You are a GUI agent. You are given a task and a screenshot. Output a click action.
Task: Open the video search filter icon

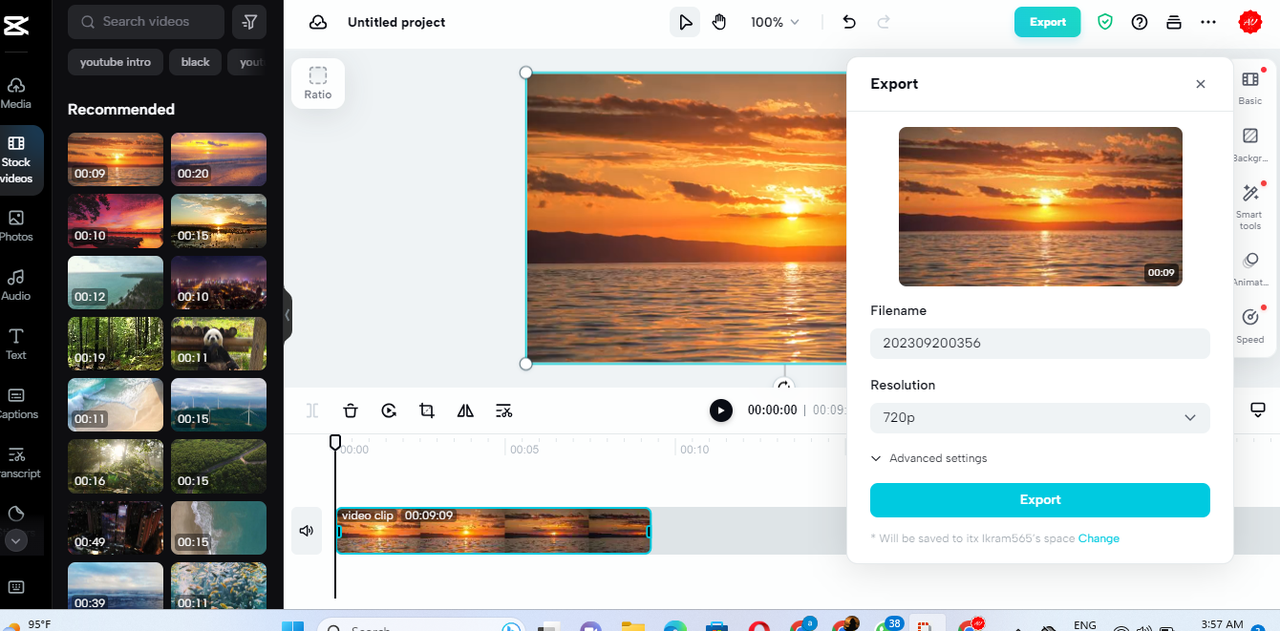pyautogui.click(x=249, y=21)
